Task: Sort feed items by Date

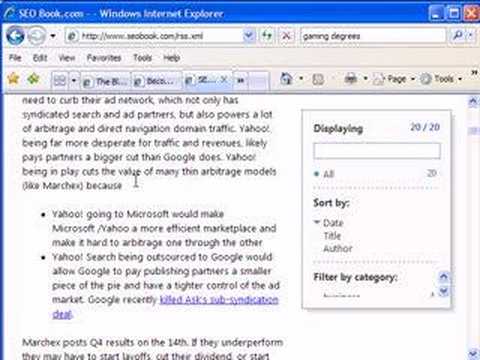Action: pyautogui.click(x=333, y=223)
